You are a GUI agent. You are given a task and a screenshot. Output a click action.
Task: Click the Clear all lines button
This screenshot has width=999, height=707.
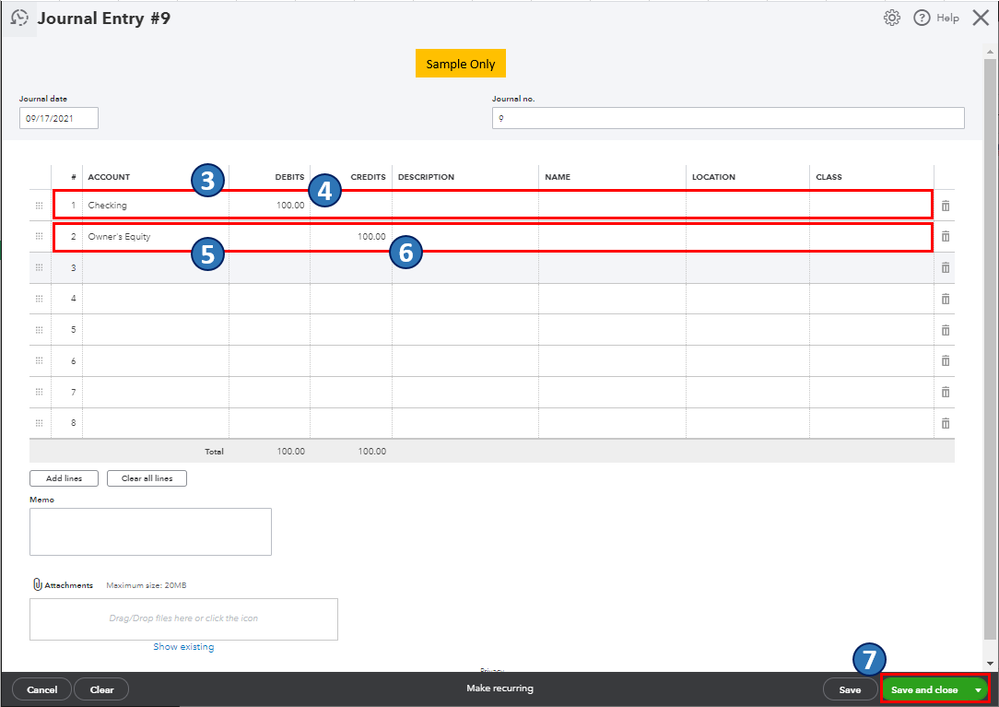click(147, 478)
